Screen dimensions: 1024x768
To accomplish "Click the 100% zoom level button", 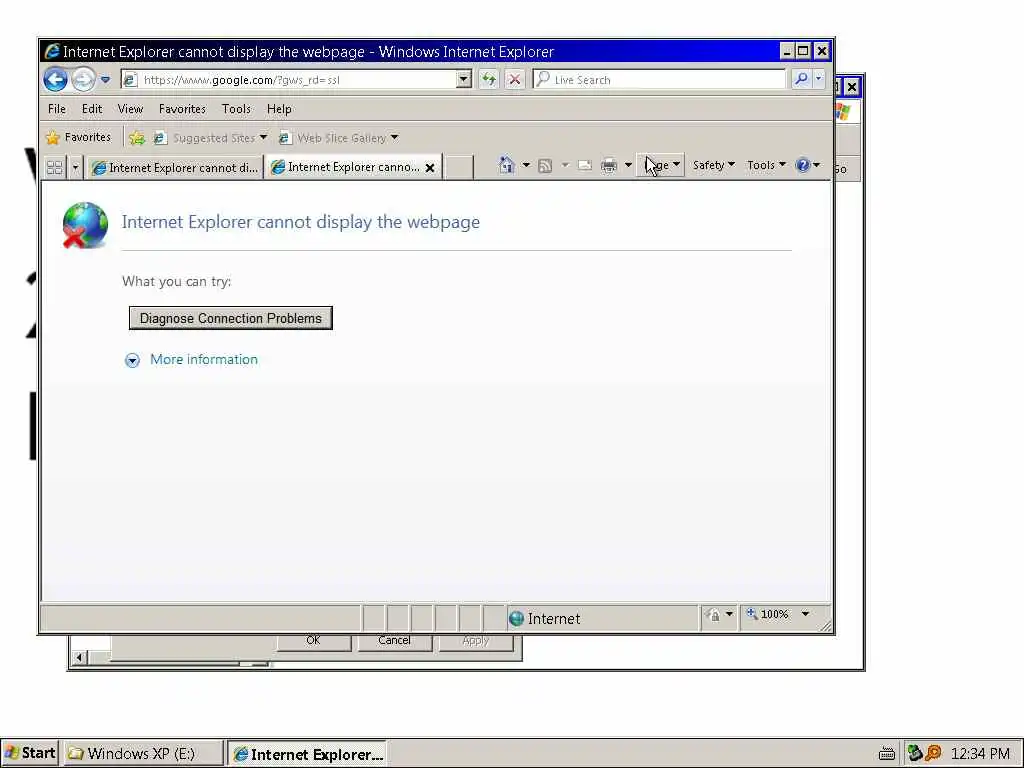I will pyautogui.click(x=768, y=615).
